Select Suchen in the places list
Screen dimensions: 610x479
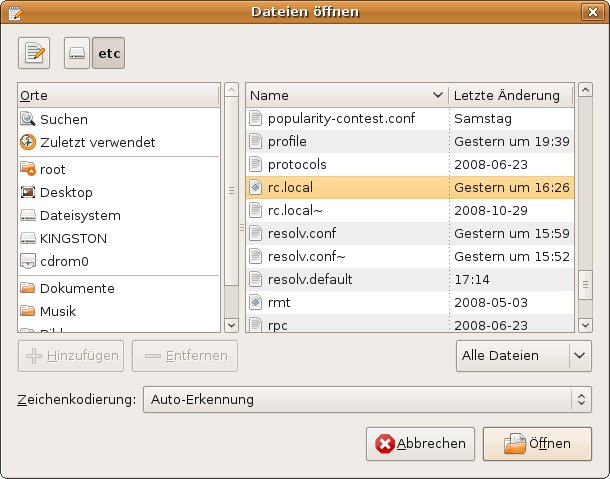tap(64, 119)
